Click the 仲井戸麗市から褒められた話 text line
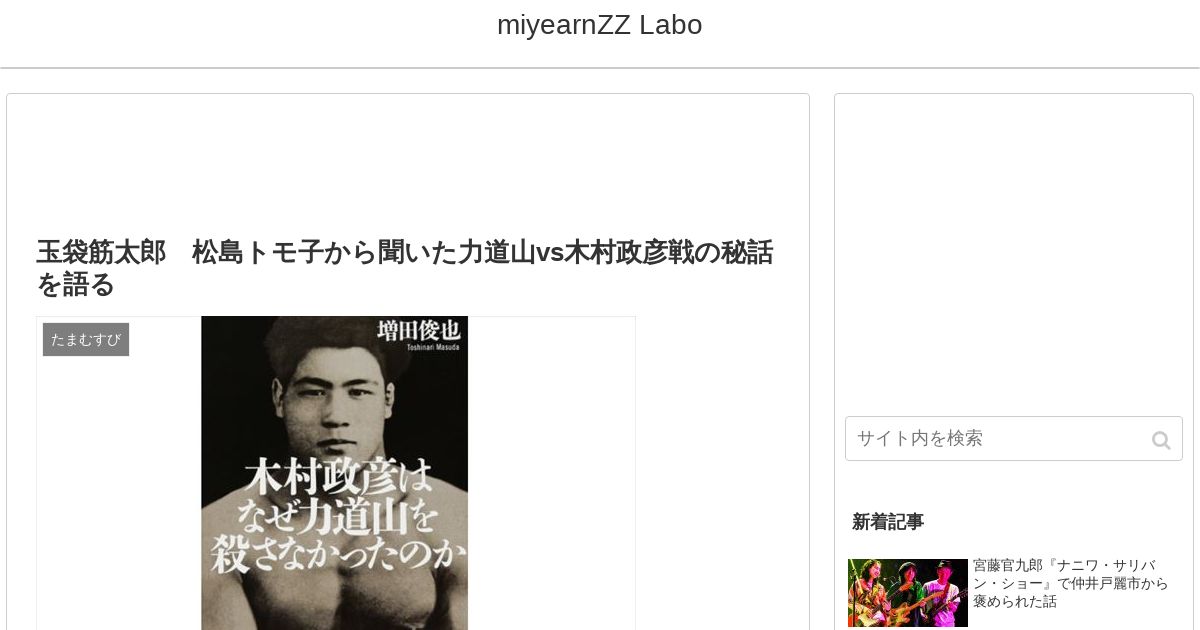1200x630 pixels. pos(1071,592)
